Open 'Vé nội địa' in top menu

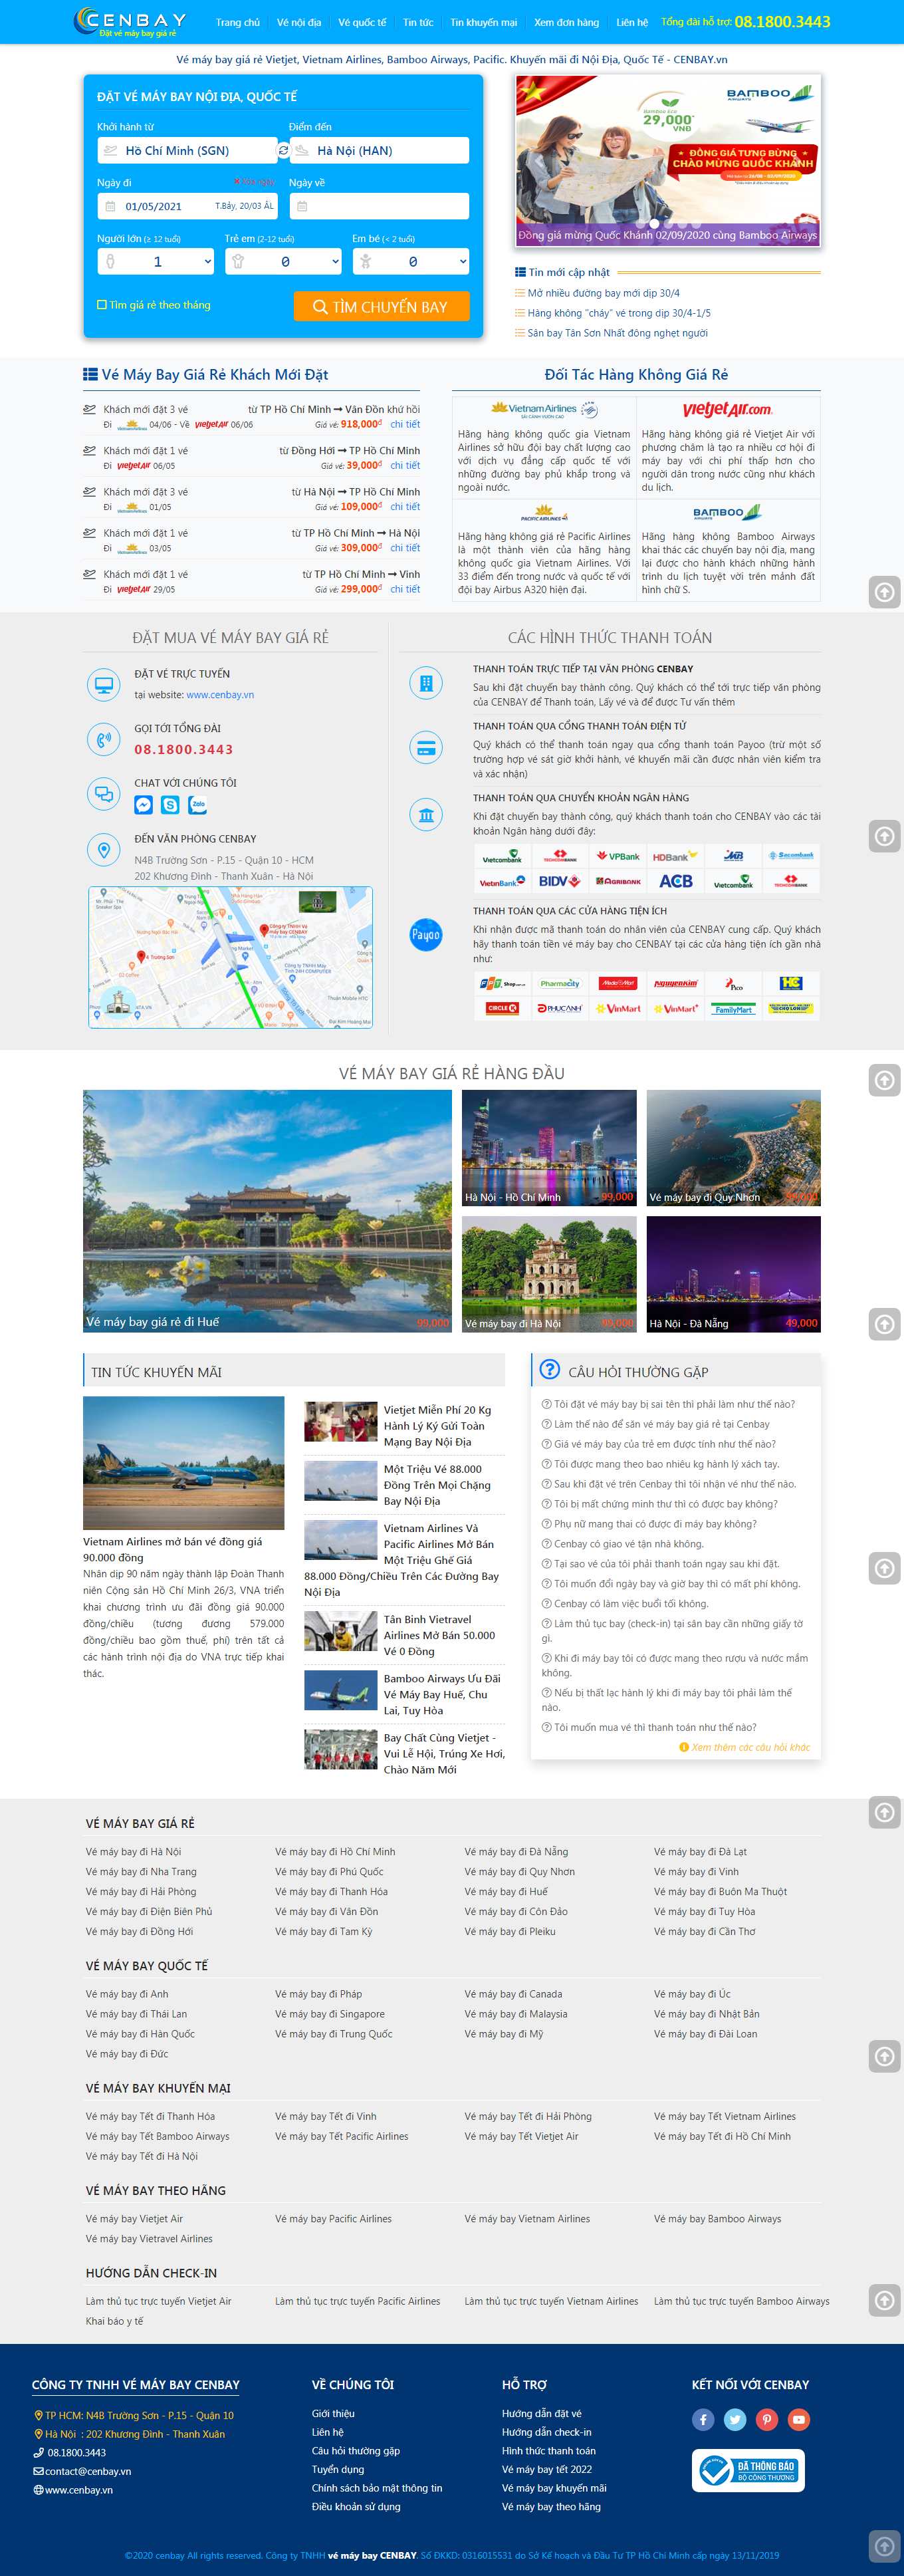point(299,22)
